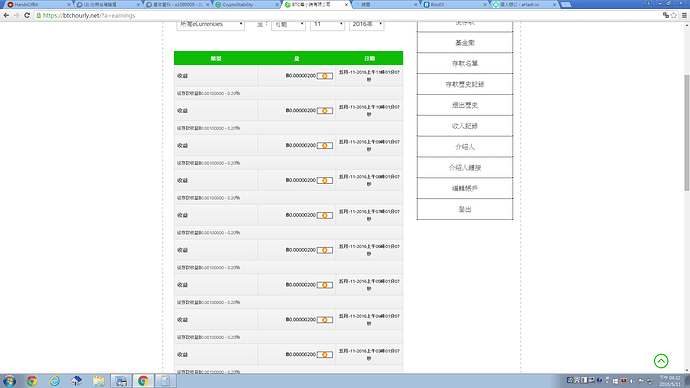Click the new tab button
Image resolution: width=690 pixels, height=388 pixels.
click(566, 4)
